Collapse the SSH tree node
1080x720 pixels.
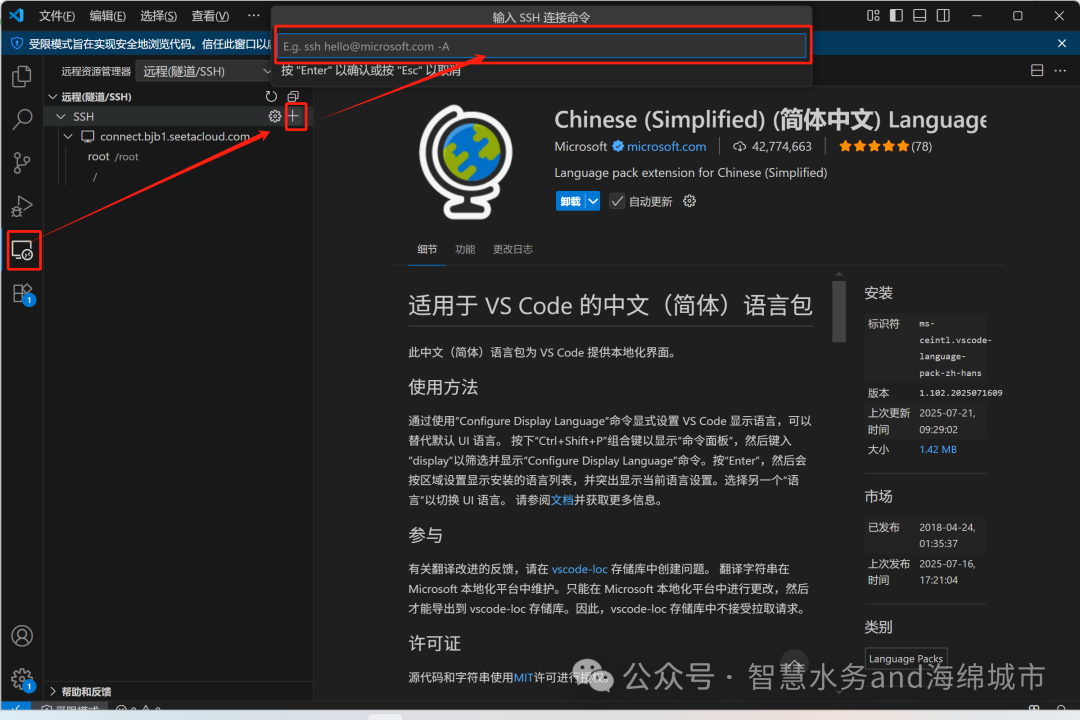pyautogui.click(x=61, y=116)
